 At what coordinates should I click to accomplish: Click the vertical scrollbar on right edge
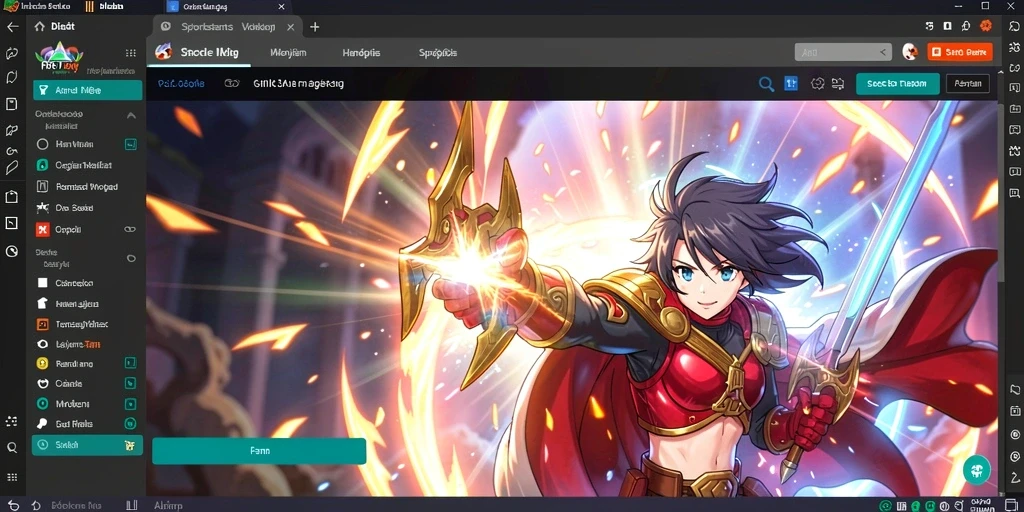(x=1001, y=189)
